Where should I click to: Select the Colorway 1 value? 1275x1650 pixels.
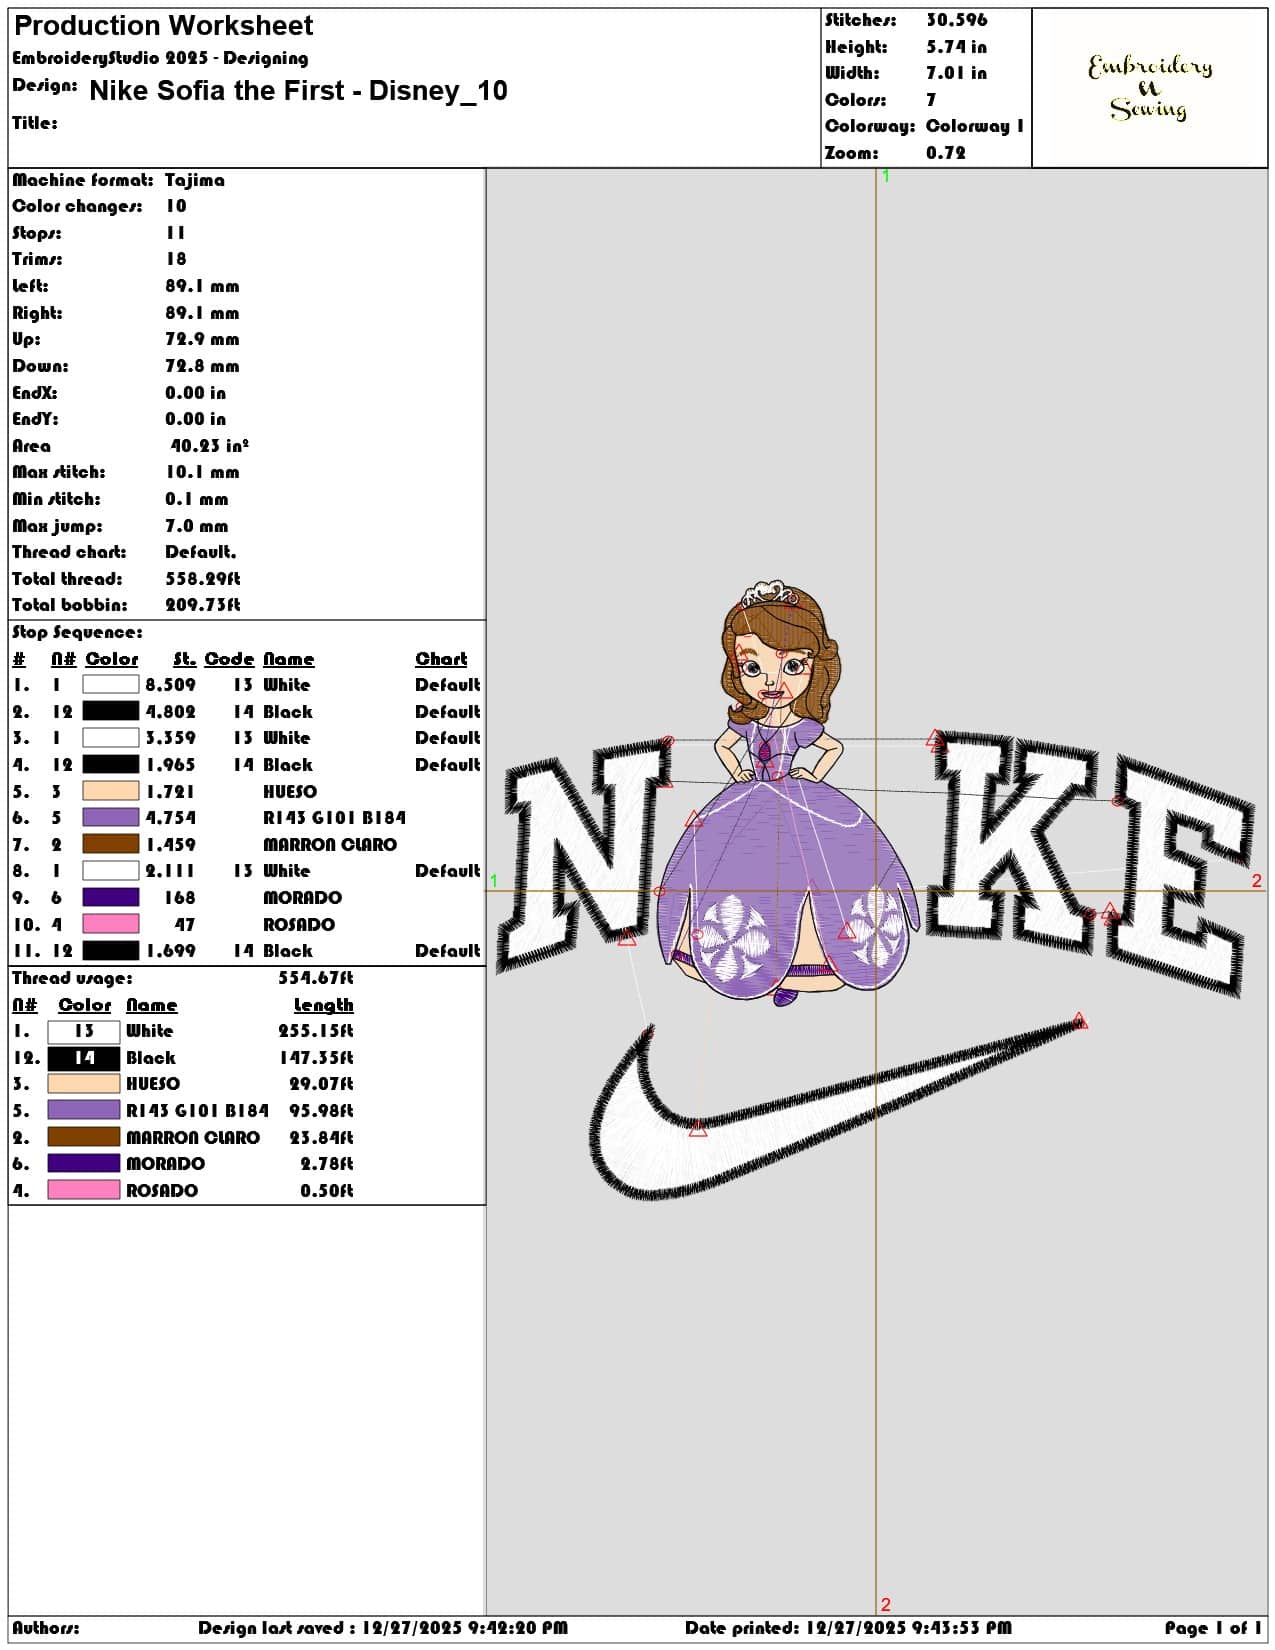point(975,126)
